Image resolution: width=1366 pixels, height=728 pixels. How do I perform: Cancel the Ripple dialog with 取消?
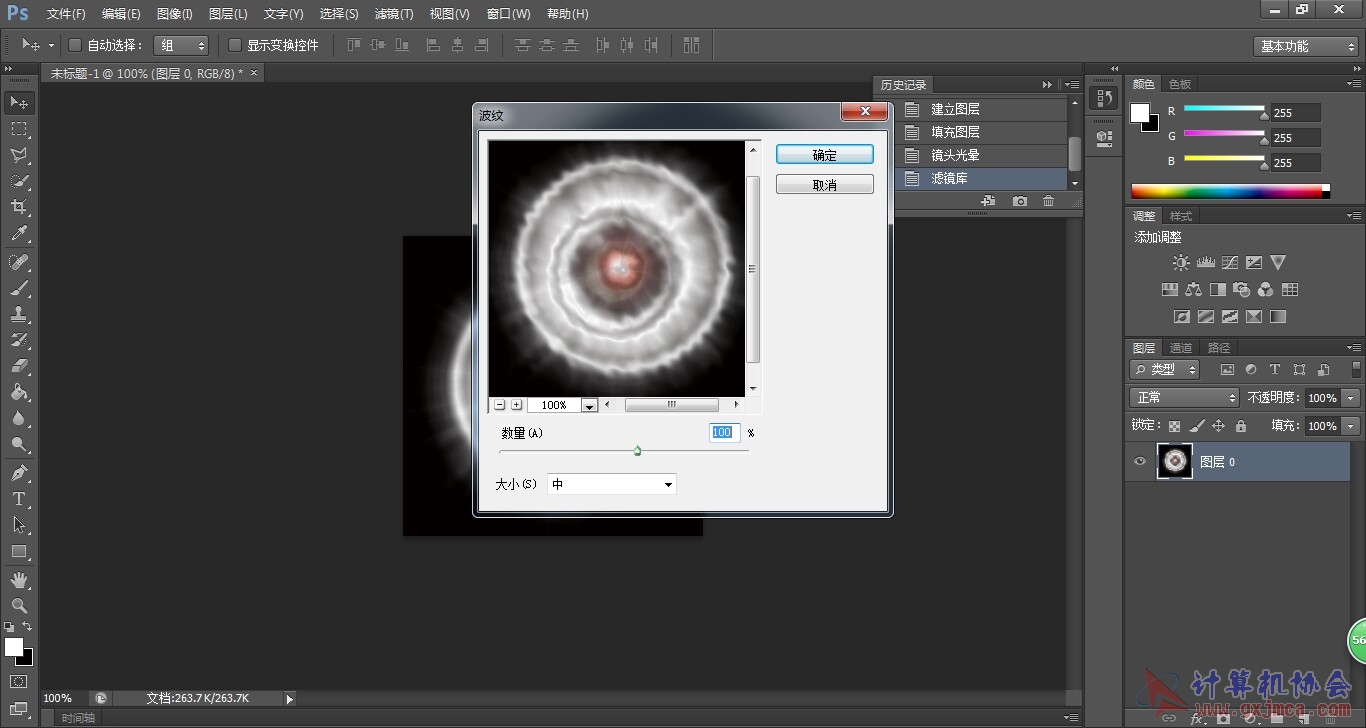click(x=825, y=185)
